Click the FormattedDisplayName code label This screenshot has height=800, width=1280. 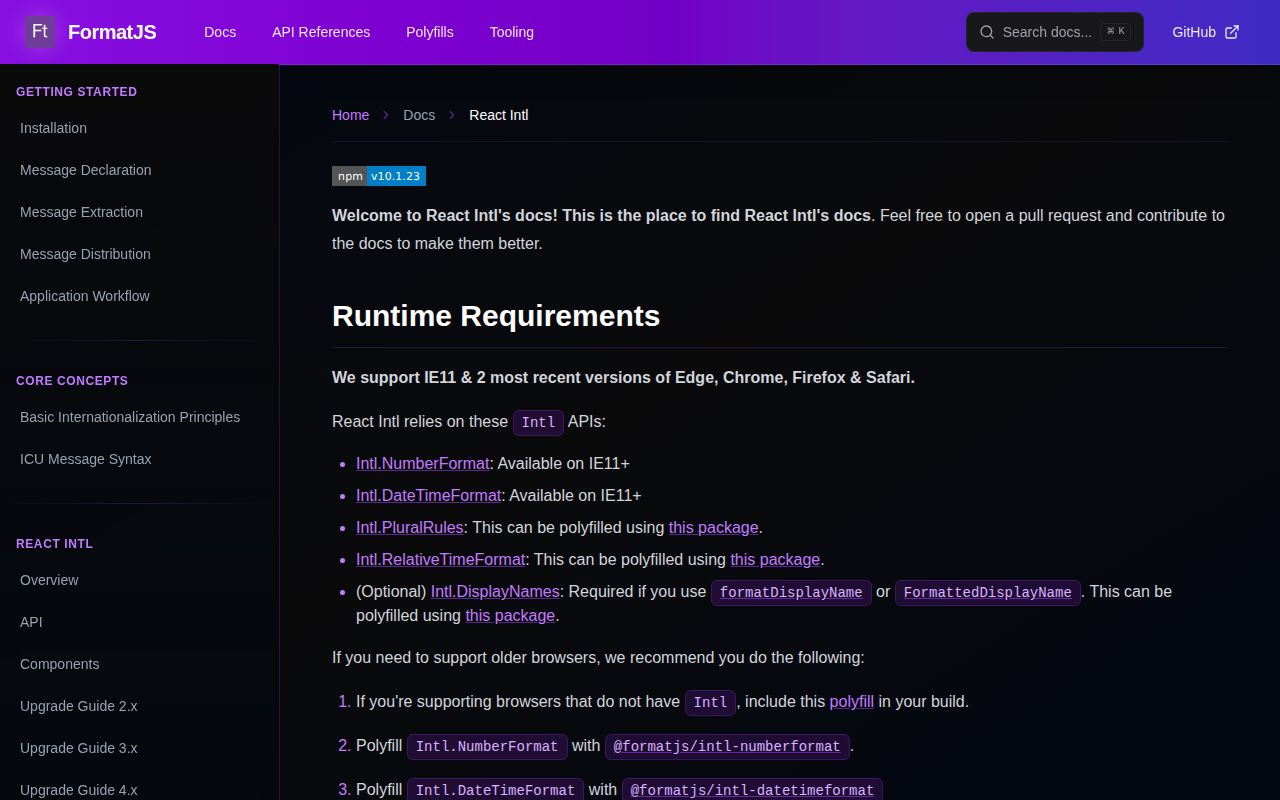coord(987,592)
